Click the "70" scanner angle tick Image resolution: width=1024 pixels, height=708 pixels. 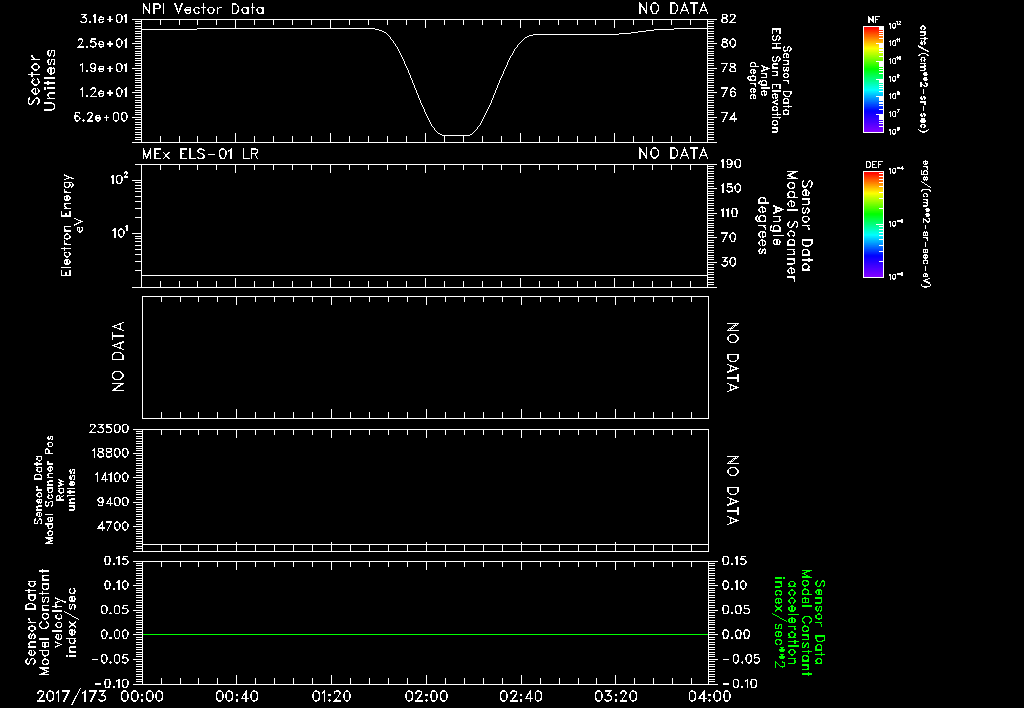(729, 238)
